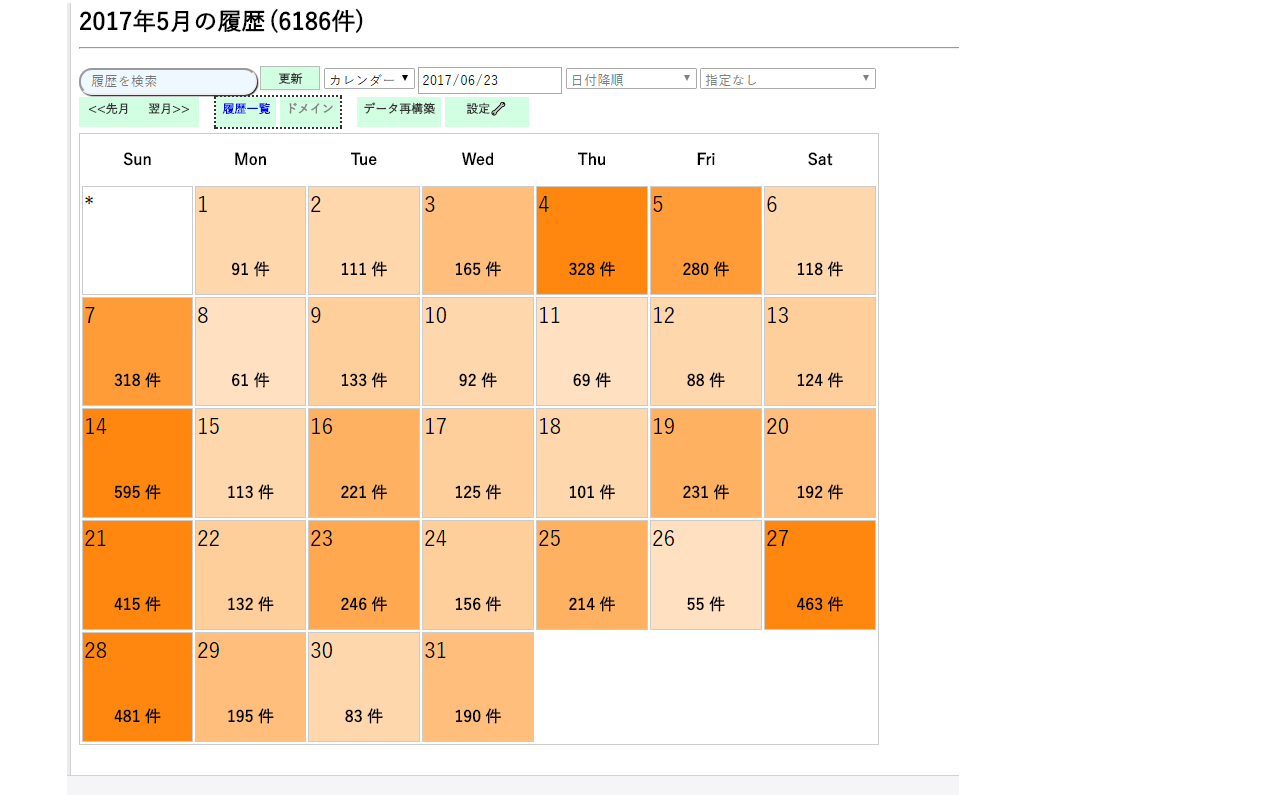1280x800 pixels.
Task: Open May 11 cell with 69 件
Action: point(592,351)
